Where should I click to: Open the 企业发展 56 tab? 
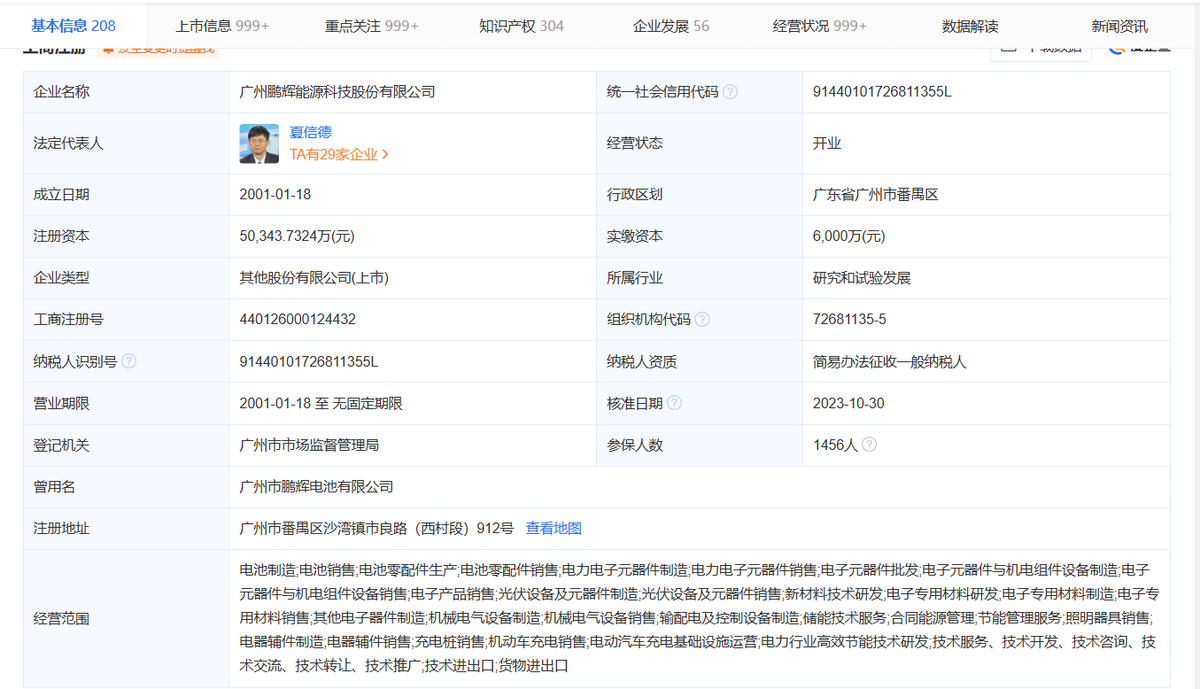(671, 26)
